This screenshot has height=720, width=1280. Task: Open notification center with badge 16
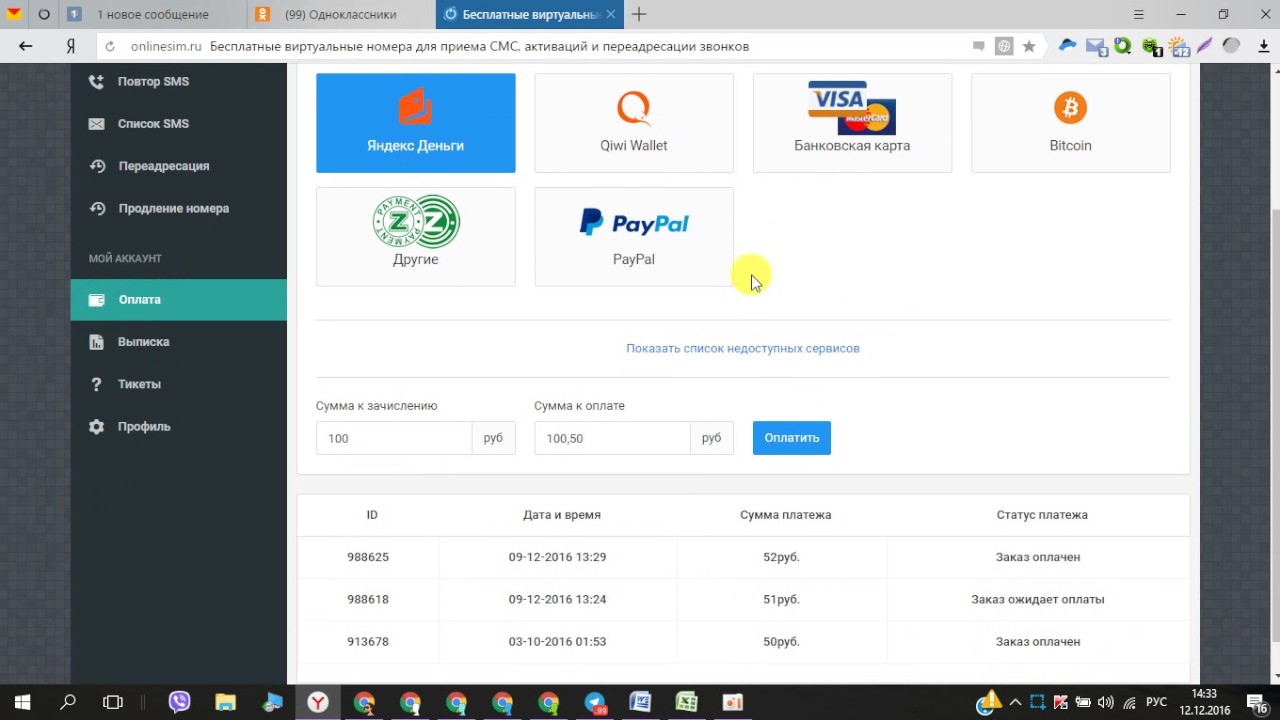(1258, 703)
